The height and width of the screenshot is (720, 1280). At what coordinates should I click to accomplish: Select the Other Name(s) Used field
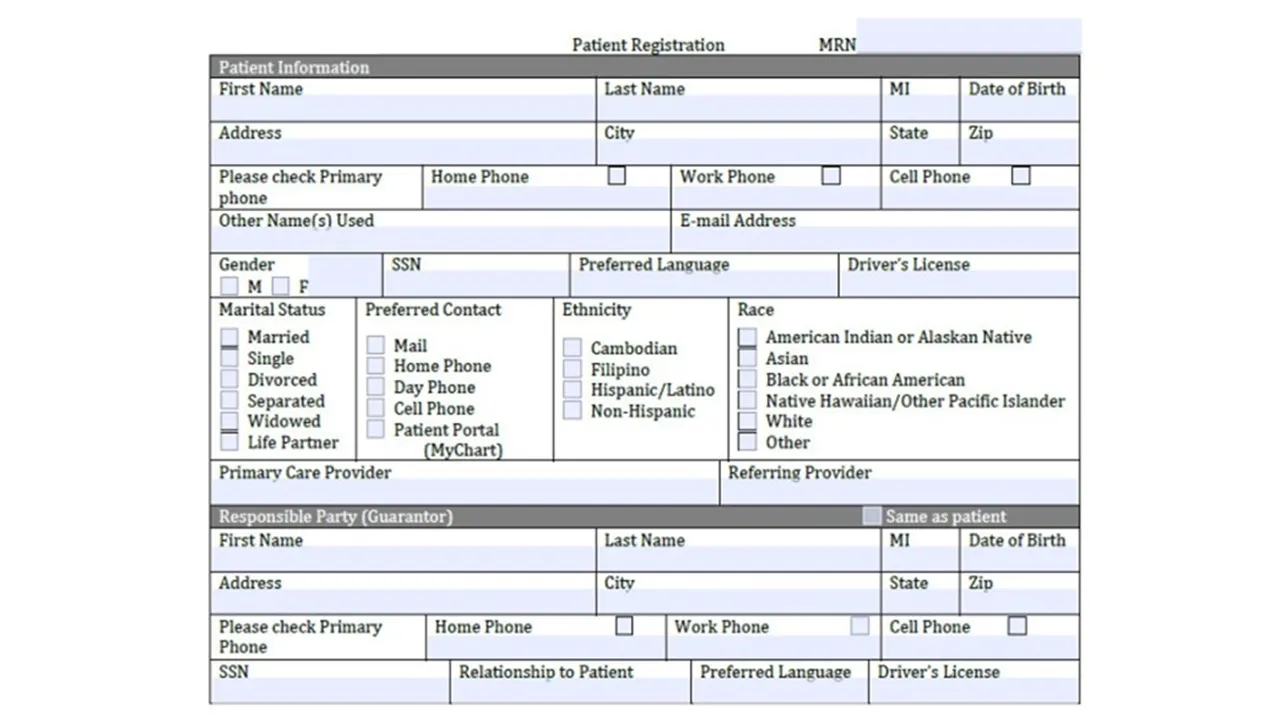pyautogui.click(x=440, y=240)
